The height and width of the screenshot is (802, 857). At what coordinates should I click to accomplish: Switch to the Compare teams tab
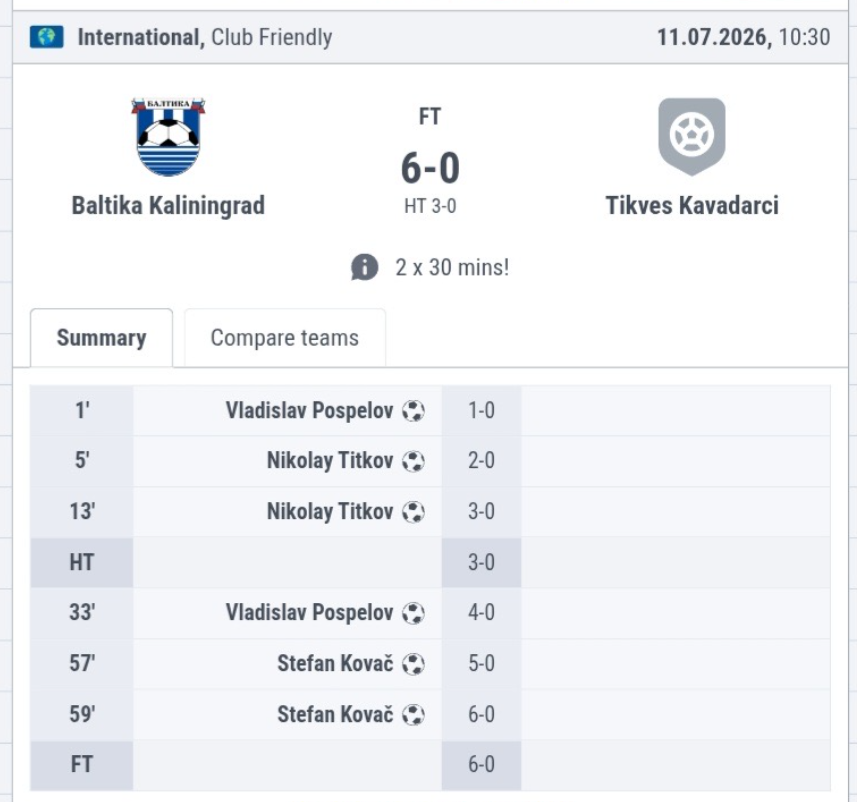(285, 338)
